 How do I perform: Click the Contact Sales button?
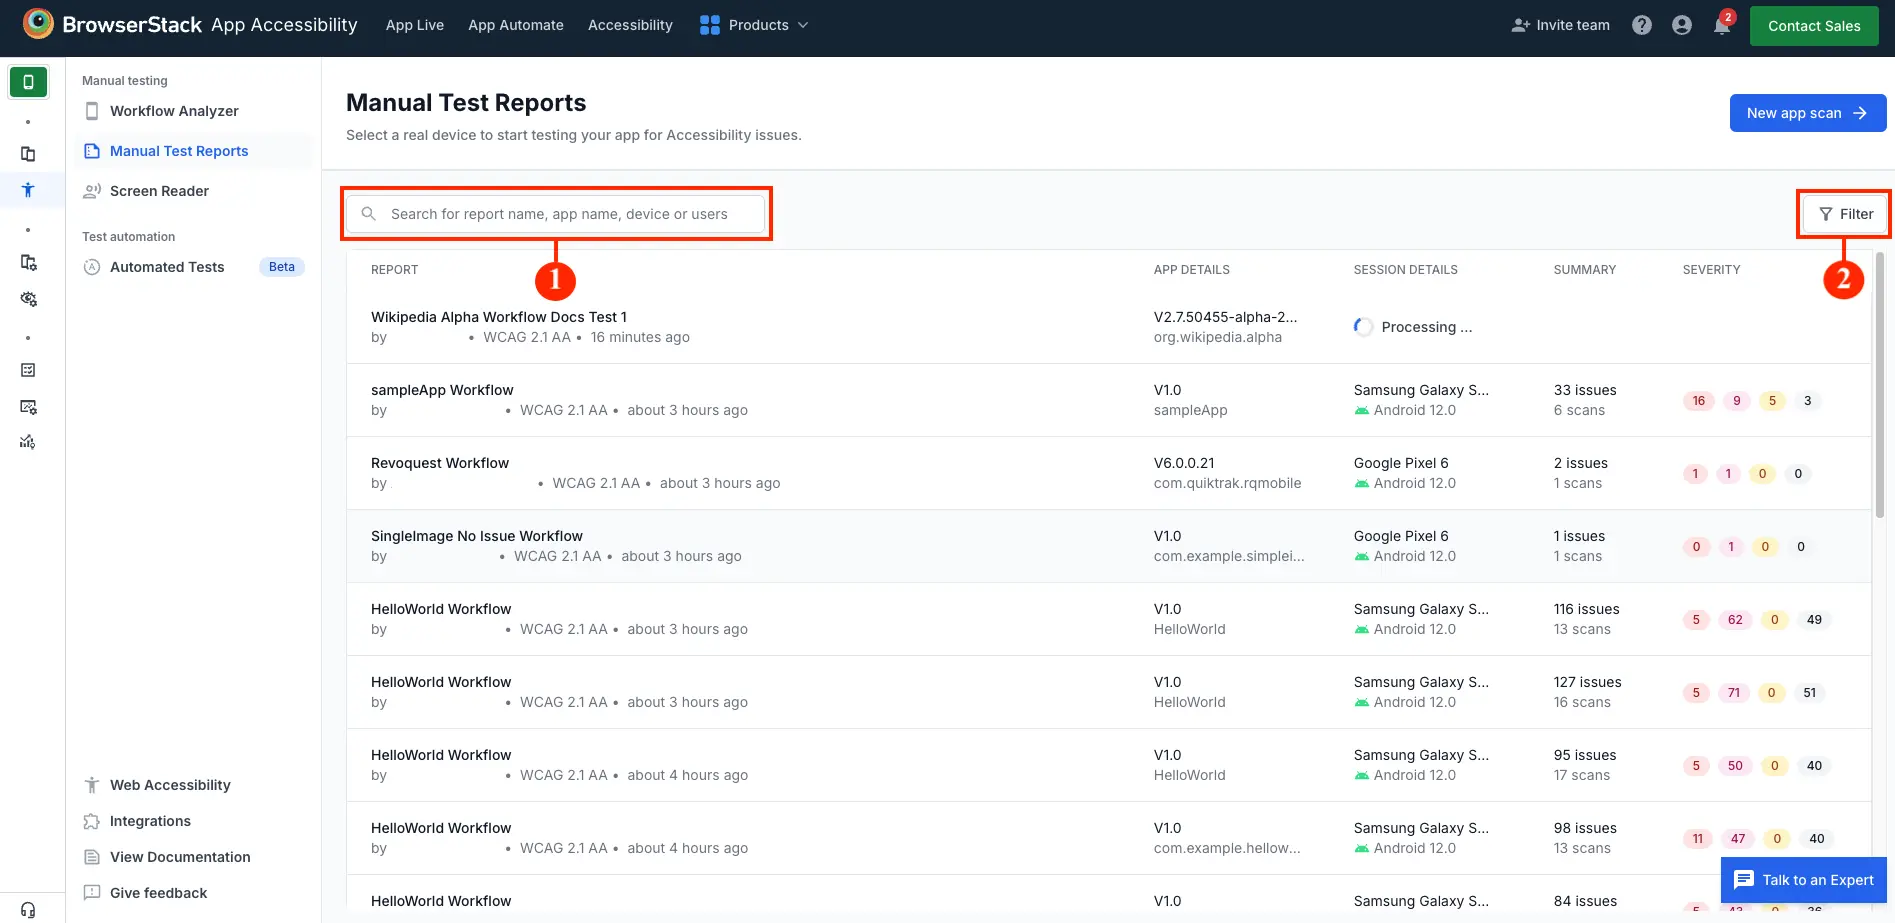(x=1814, y=26)
